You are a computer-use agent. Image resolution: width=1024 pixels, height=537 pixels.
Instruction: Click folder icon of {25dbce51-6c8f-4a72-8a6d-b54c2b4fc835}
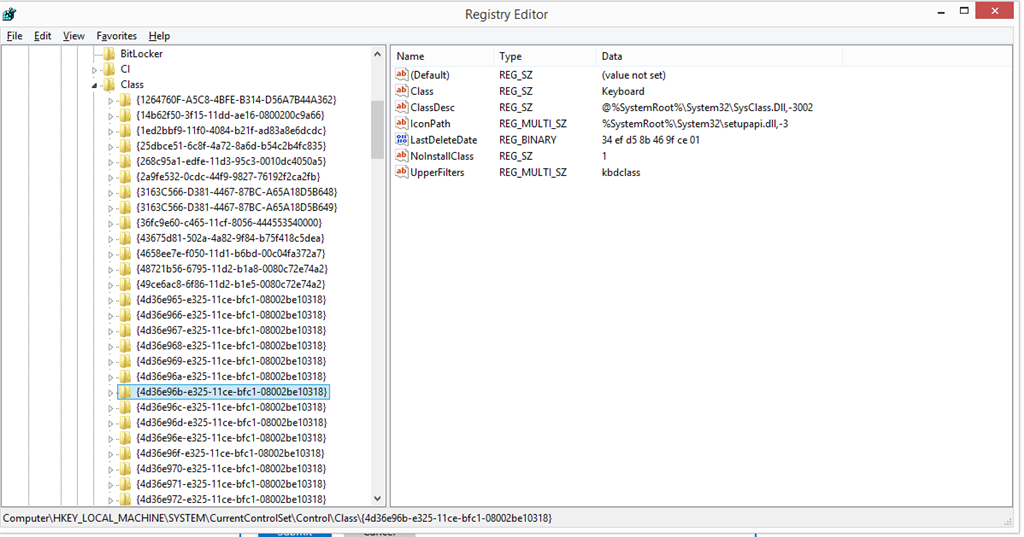pos(125,146)
